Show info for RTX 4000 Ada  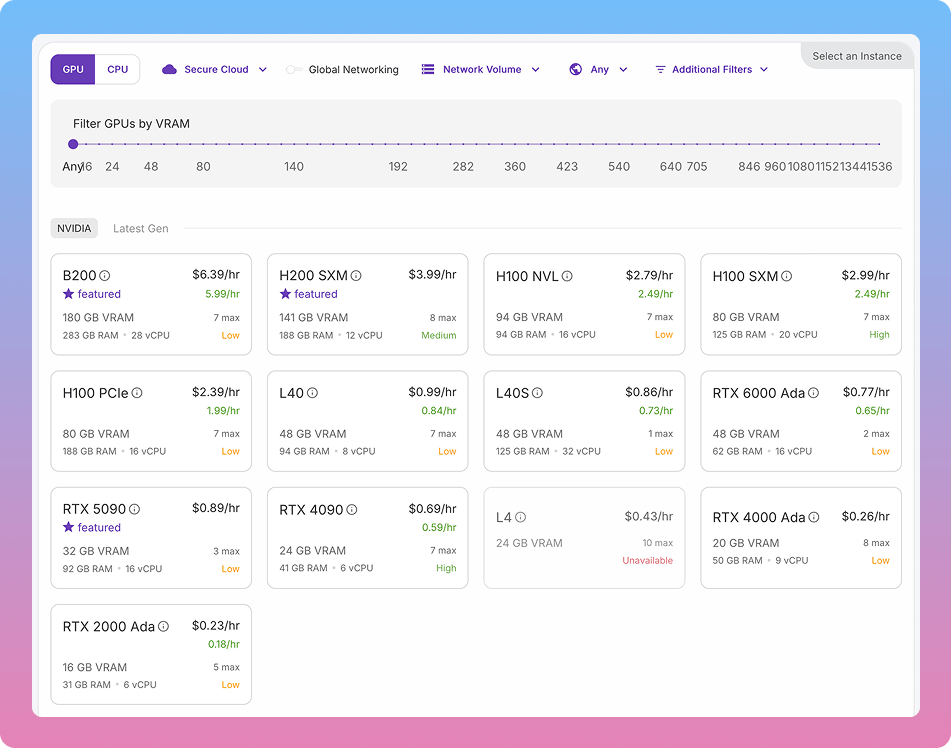[x=814, y=517]
